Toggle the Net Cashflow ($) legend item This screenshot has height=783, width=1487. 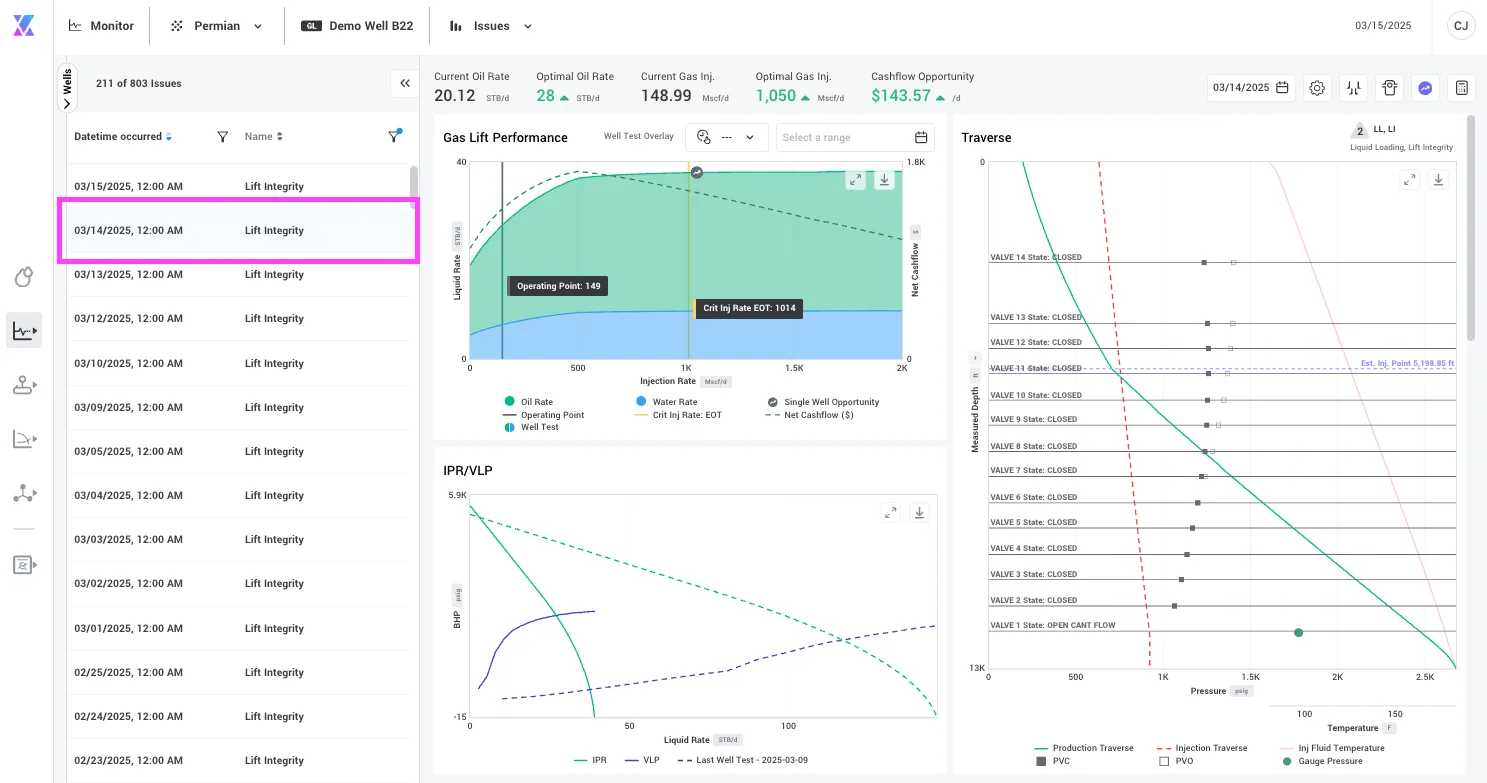tap(809, 415)
